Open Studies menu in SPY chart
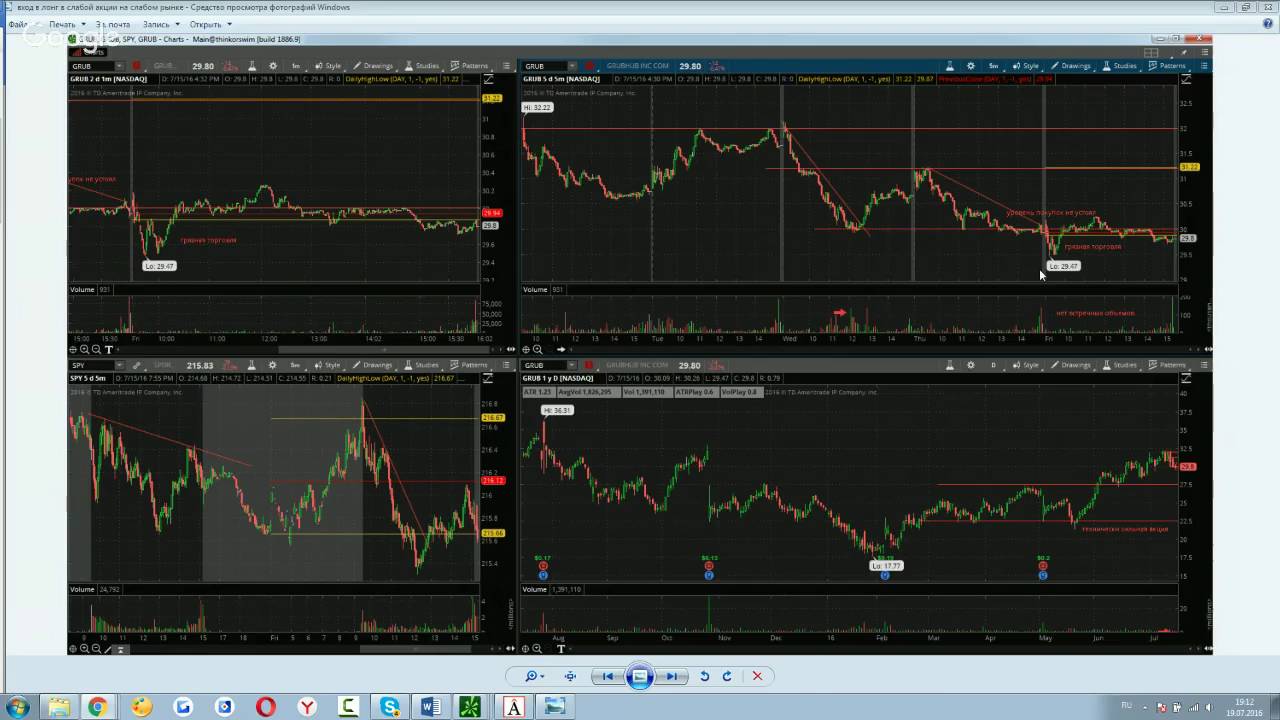Viewport: 1280px width, 720px height. tap(421, 365)
